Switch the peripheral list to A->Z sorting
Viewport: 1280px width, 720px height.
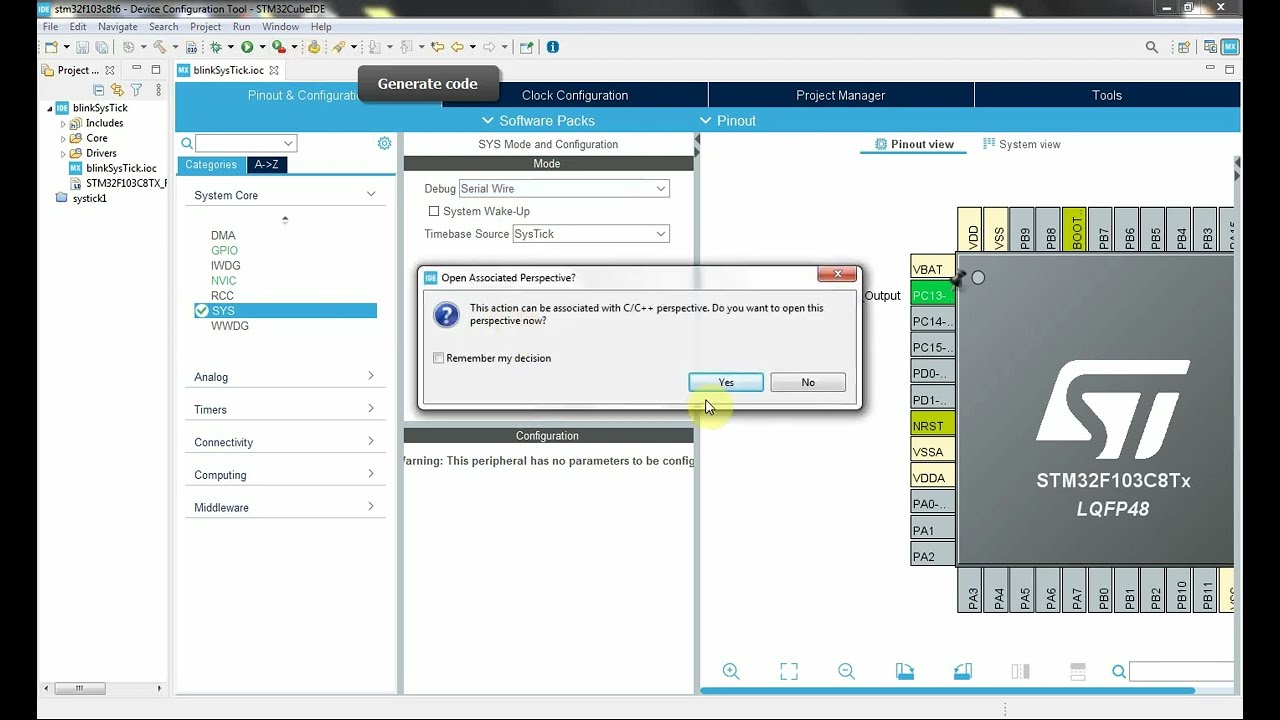267,165
